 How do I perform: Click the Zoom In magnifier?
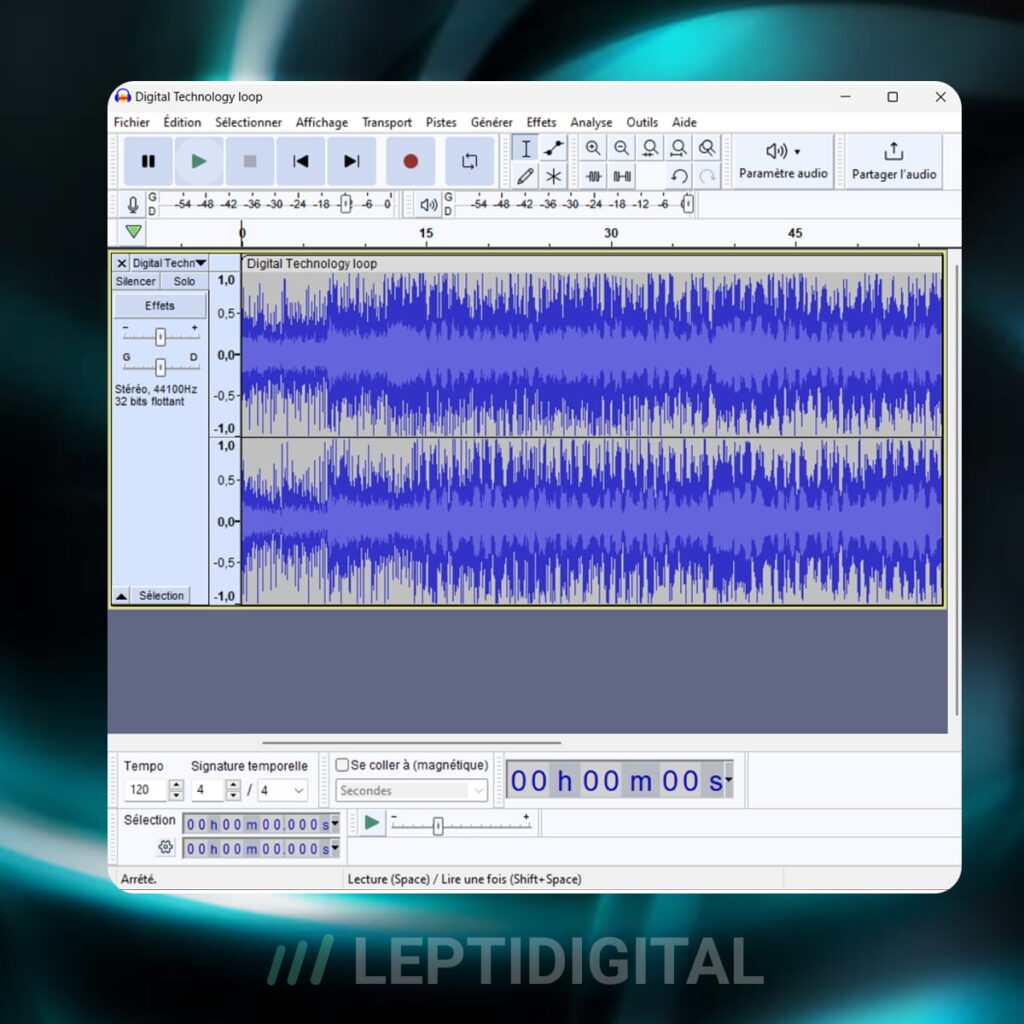pos(593,148)
